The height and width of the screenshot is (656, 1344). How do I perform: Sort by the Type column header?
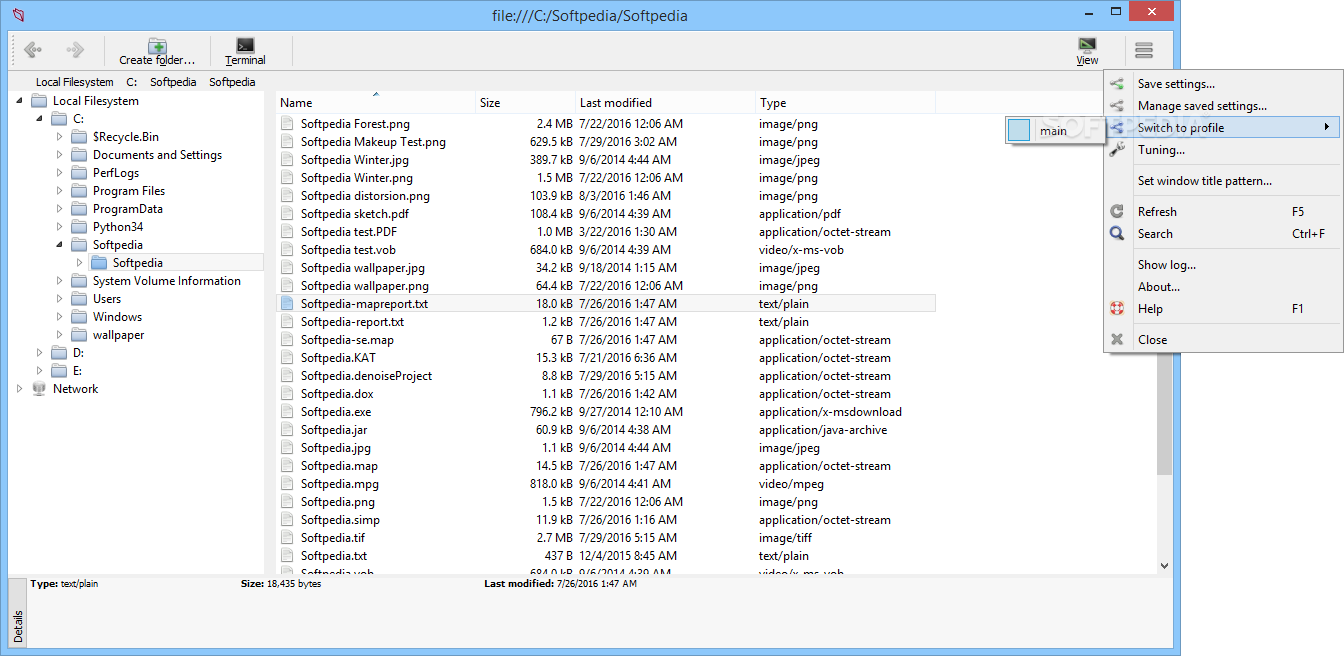coord(846,103)
